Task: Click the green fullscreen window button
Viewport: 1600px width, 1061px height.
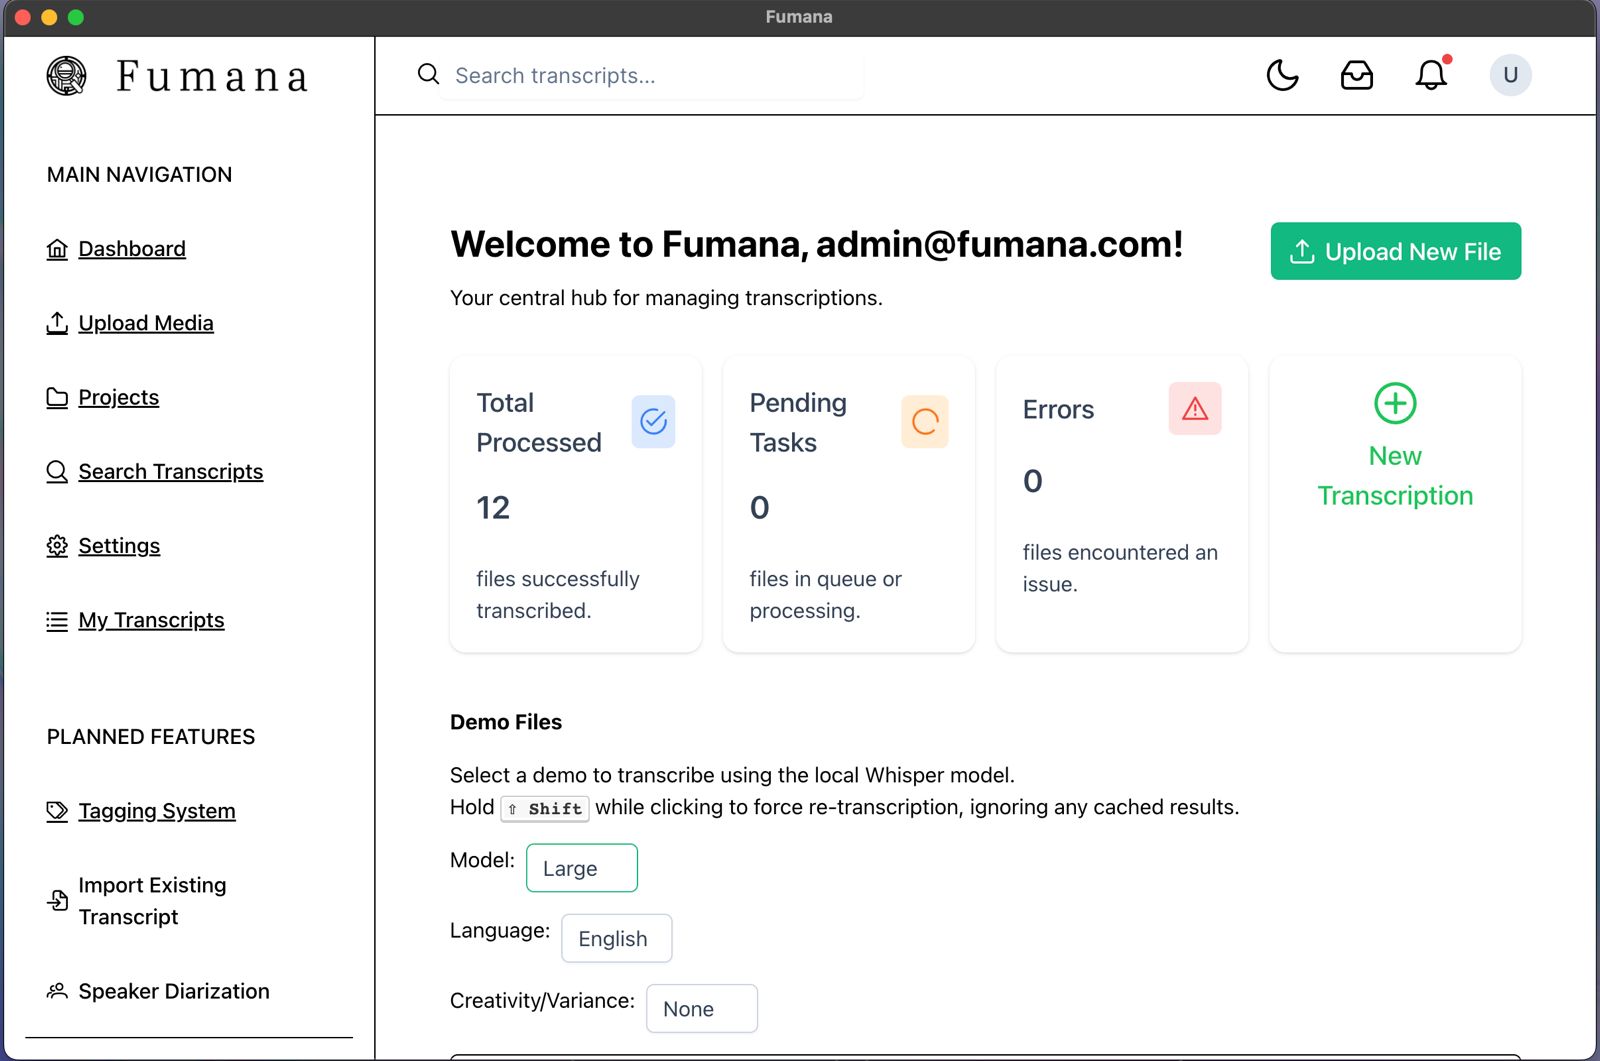Action: tap(76, 17)
